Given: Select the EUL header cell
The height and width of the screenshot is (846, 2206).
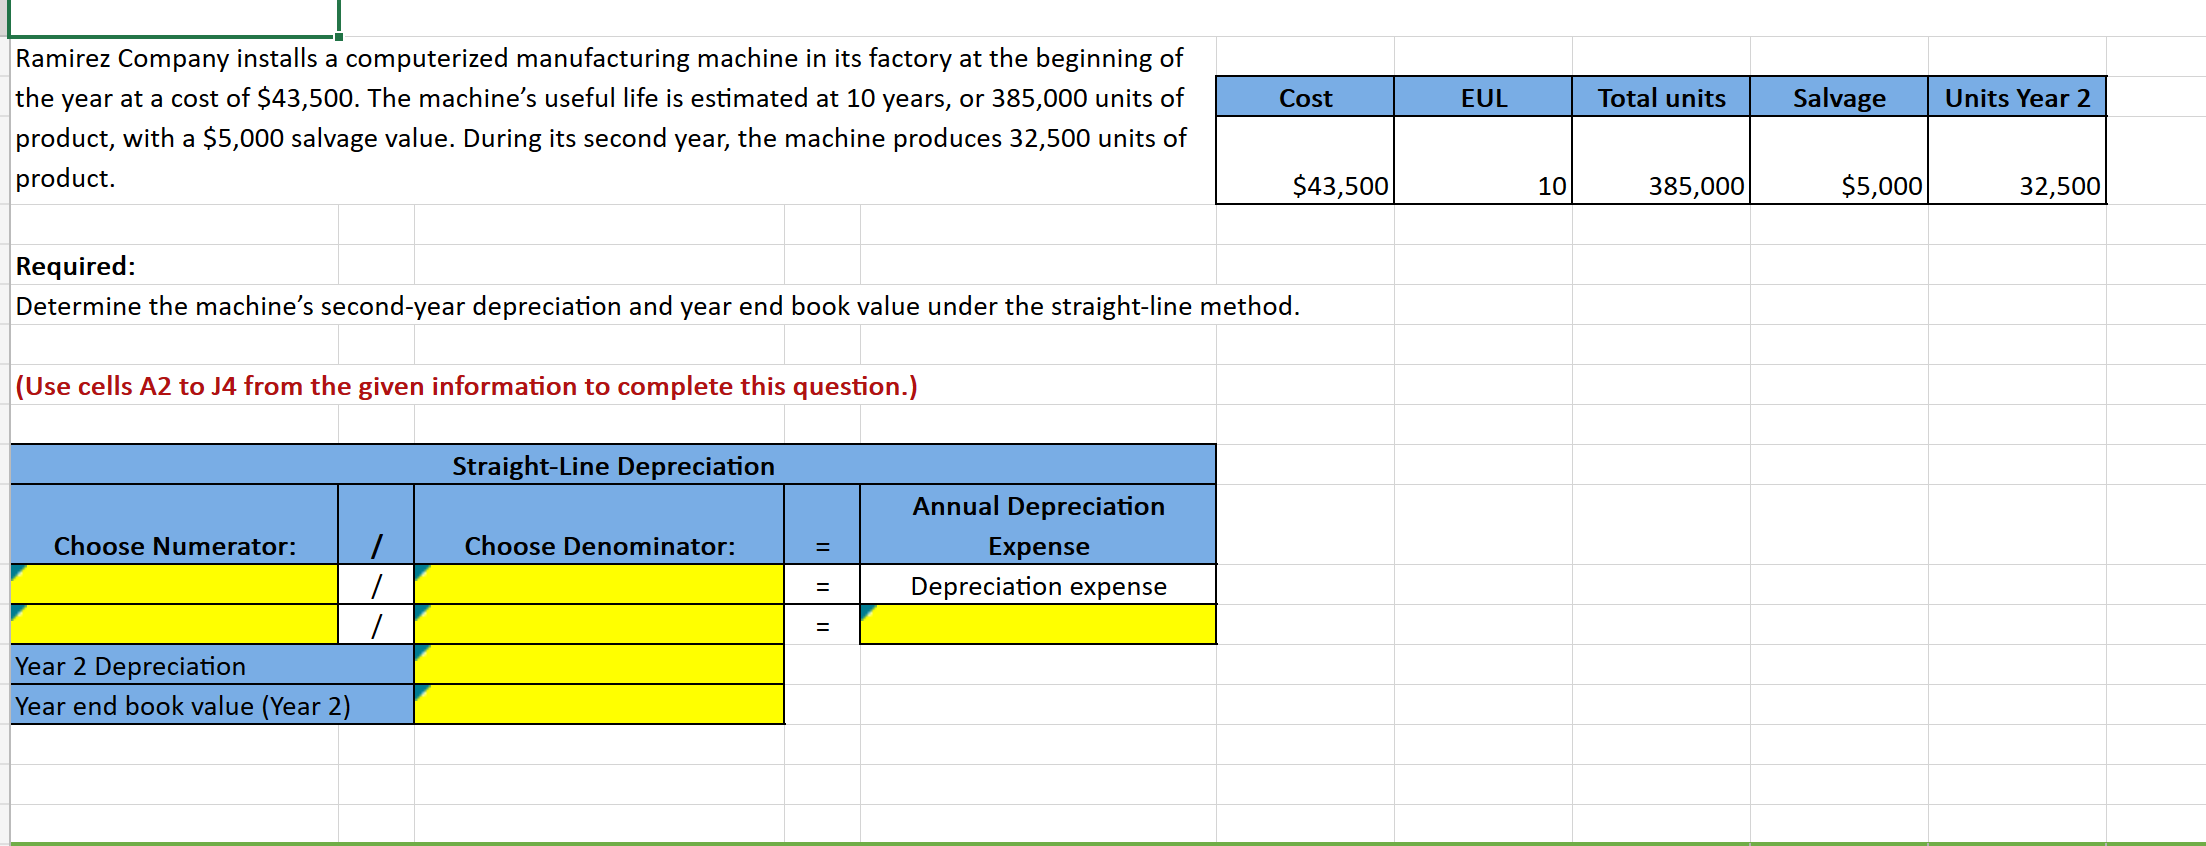Looking at the screenshot, I should (x=1483, y=97).
